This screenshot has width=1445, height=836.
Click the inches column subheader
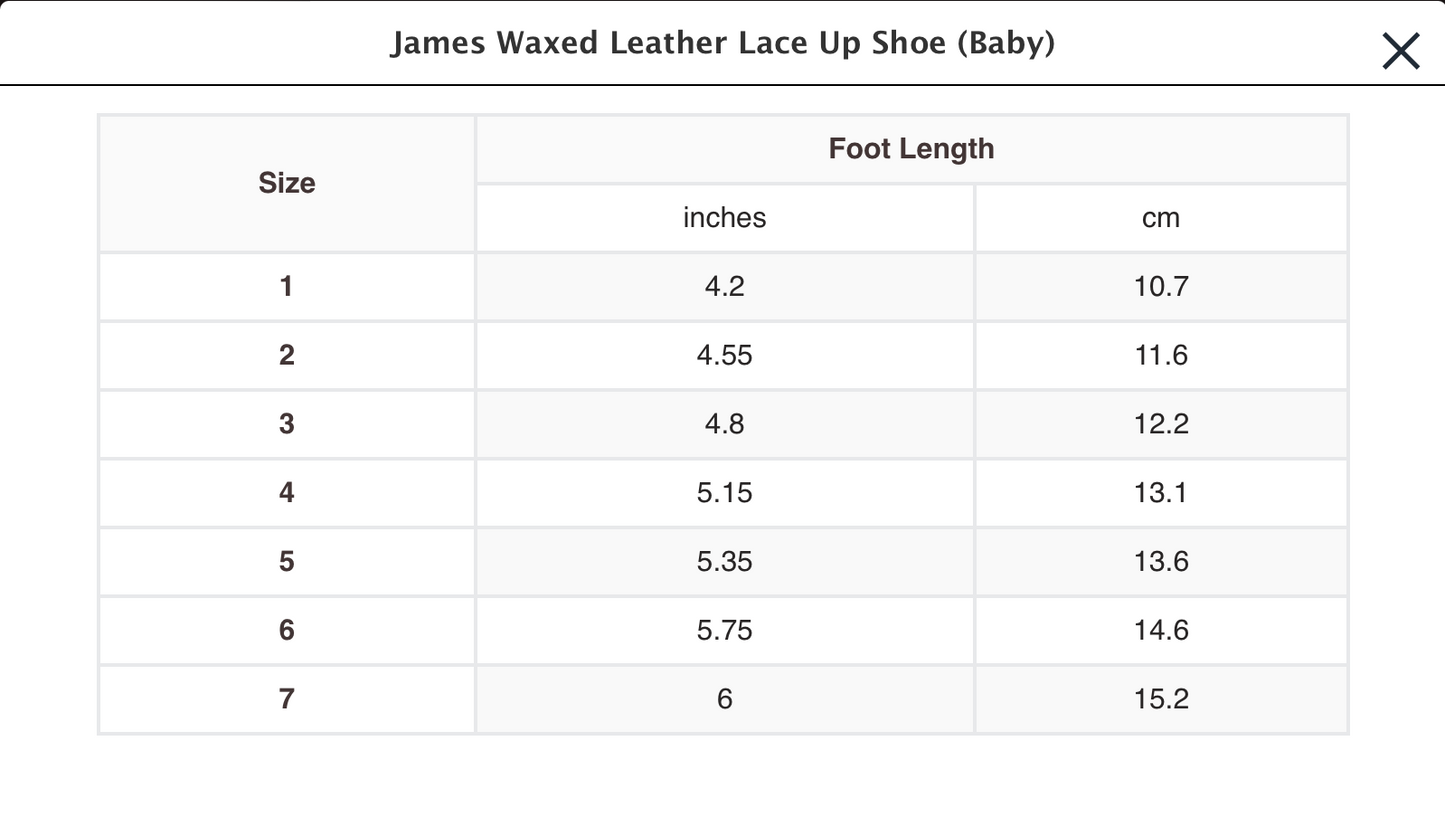724,218
